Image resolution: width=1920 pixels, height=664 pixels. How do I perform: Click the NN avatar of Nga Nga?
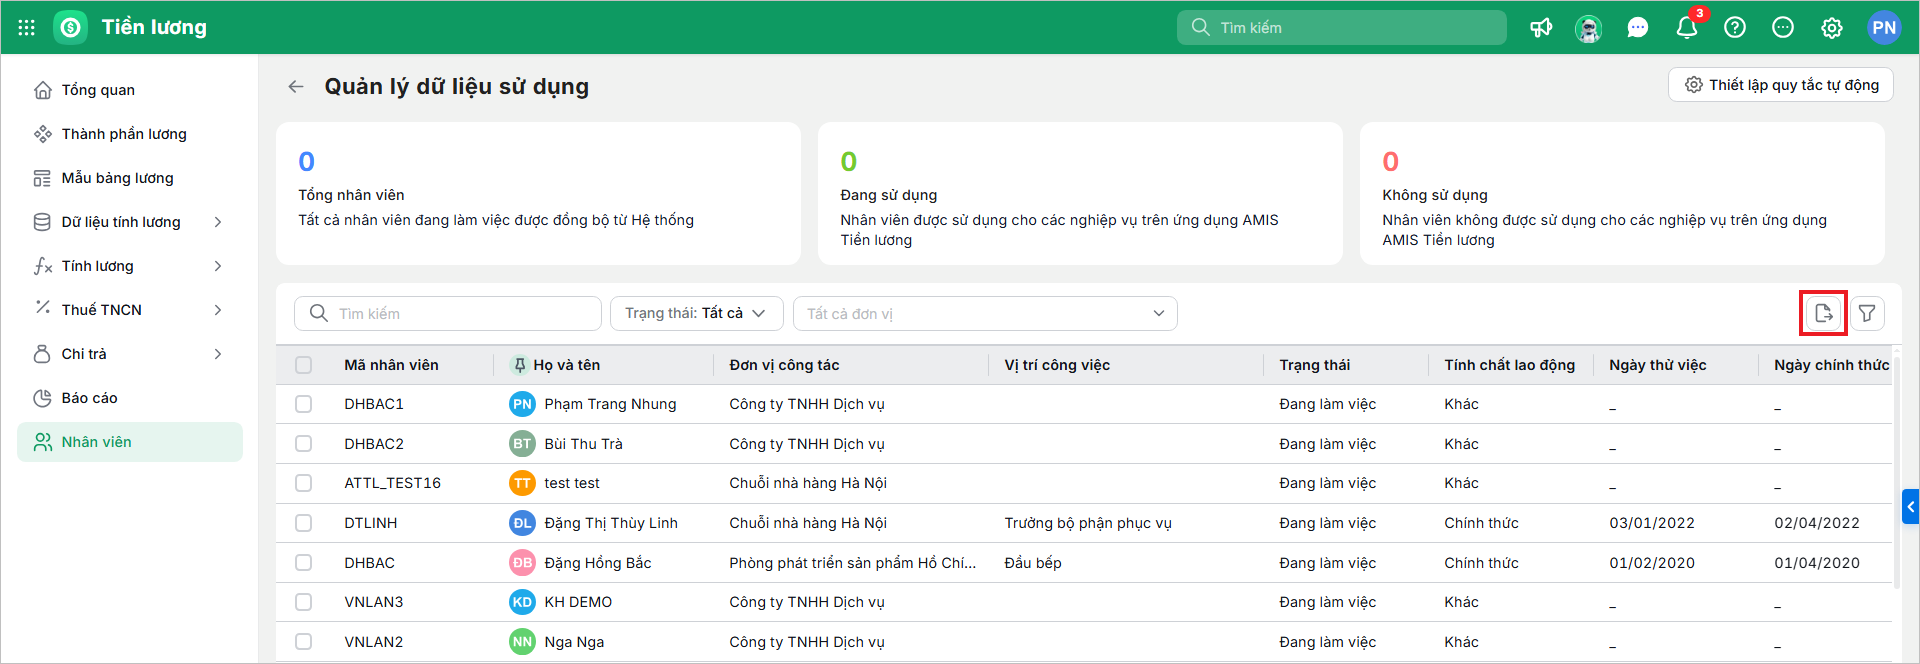(522, 642)
